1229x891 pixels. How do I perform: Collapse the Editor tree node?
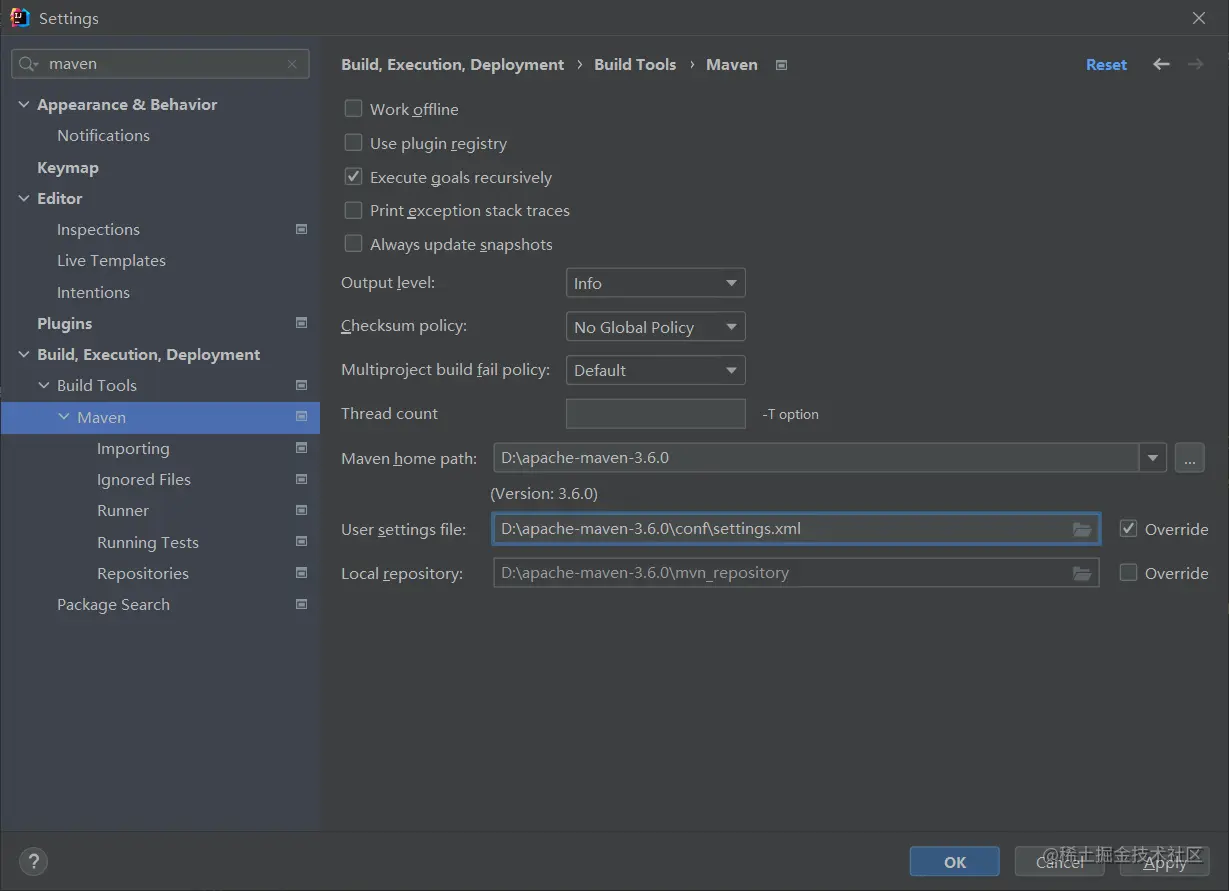[24, 198]
